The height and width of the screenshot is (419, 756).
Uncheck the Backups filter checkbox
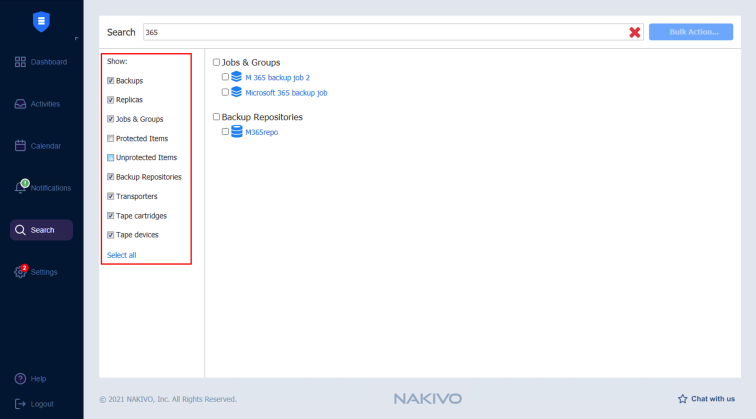tap(111, 80)
